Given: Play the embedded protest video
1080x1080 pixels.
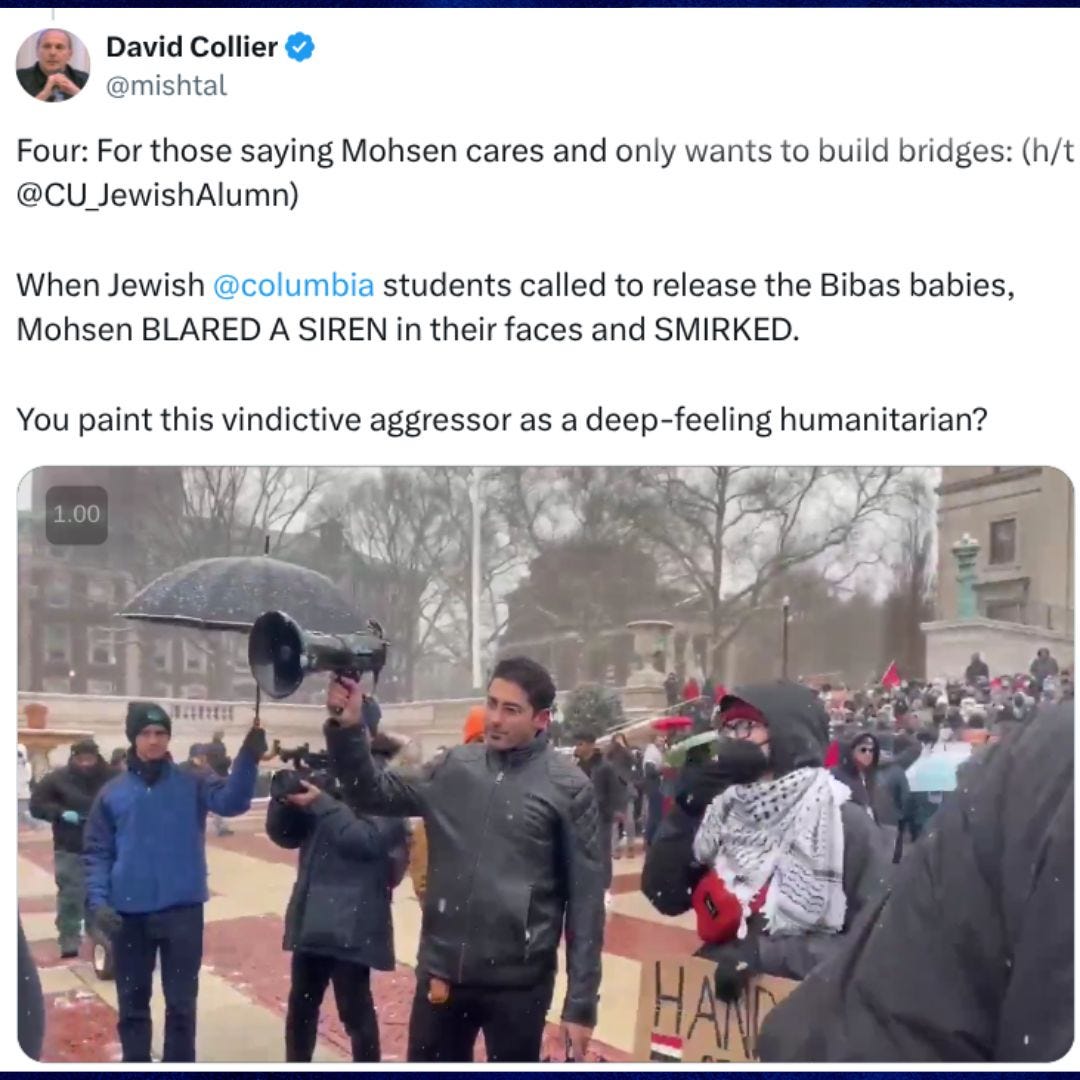Looking at the screenshot, I should coord(546,764).
